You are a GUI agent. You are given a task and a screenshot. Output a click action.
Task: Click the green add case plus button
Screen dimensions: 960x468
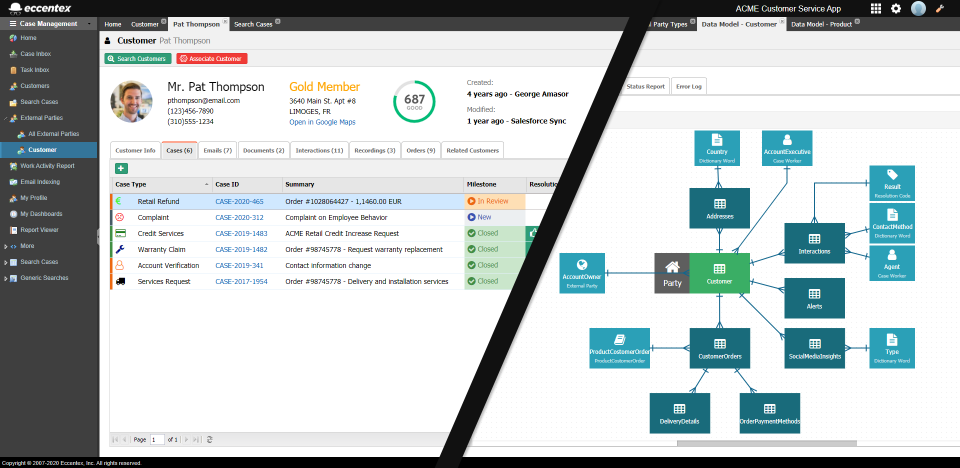[x=121, y=168]
